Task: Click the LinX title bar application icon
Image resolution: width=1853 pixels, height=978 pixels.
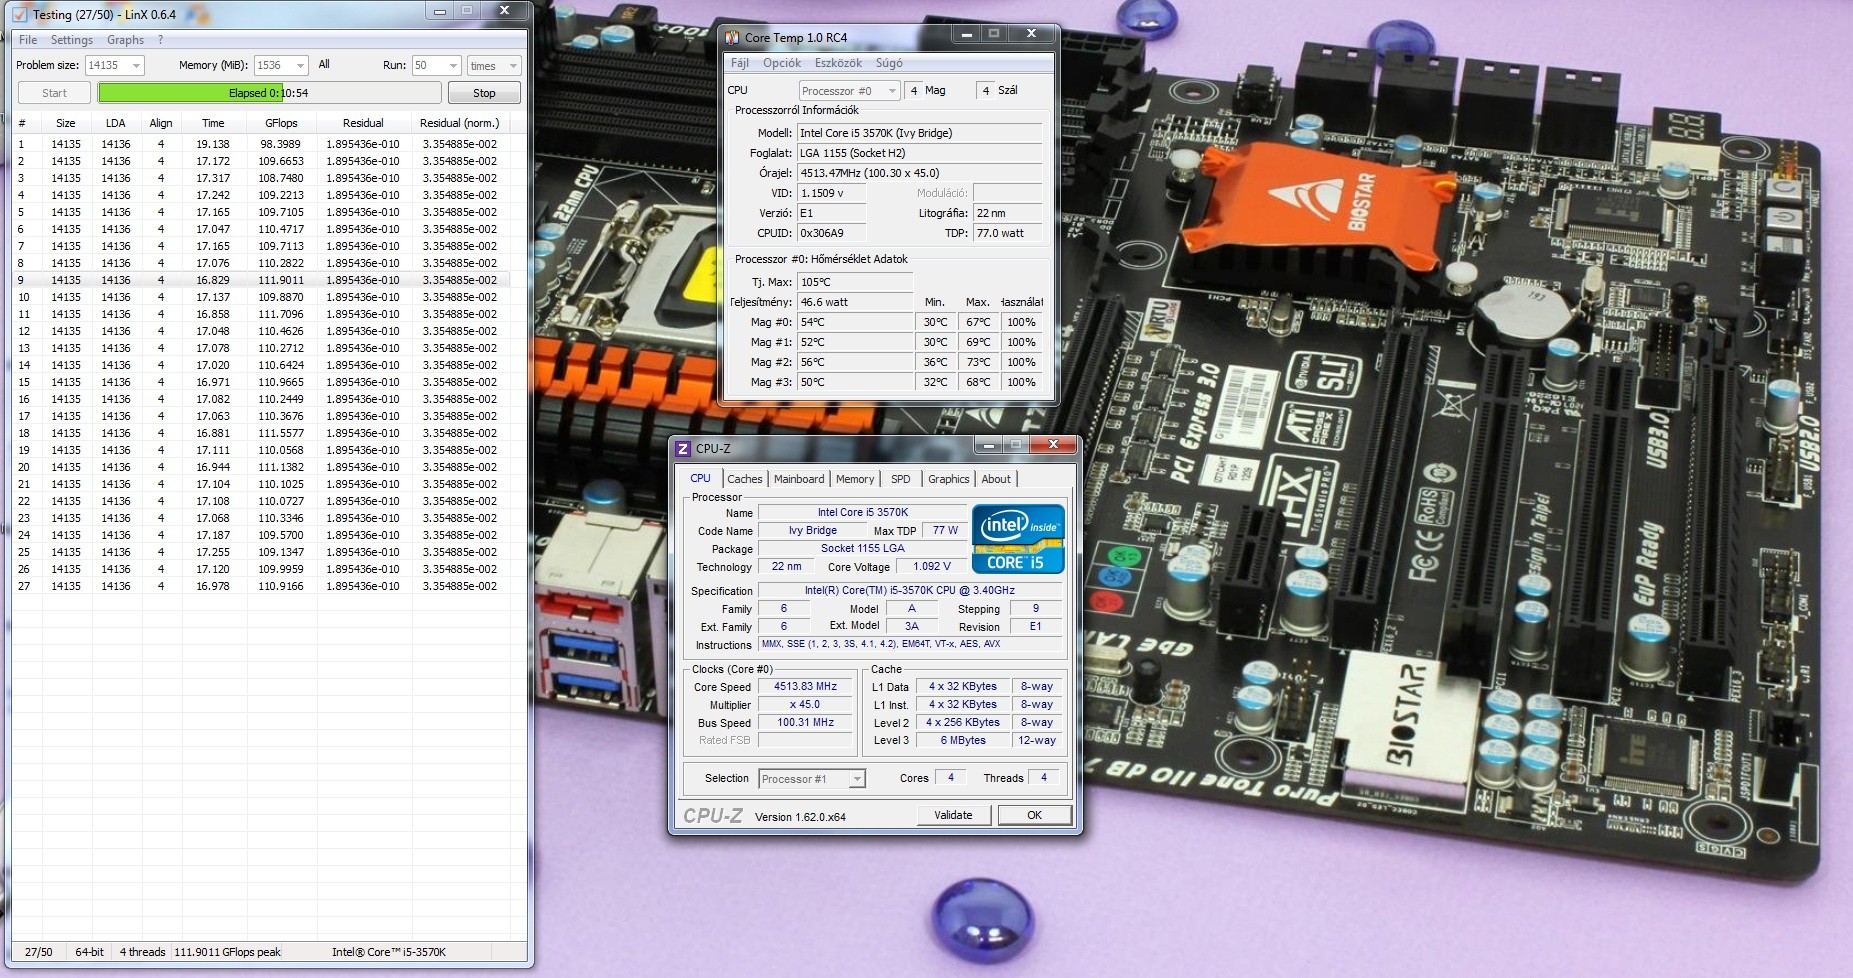Action: click(19, 15)
